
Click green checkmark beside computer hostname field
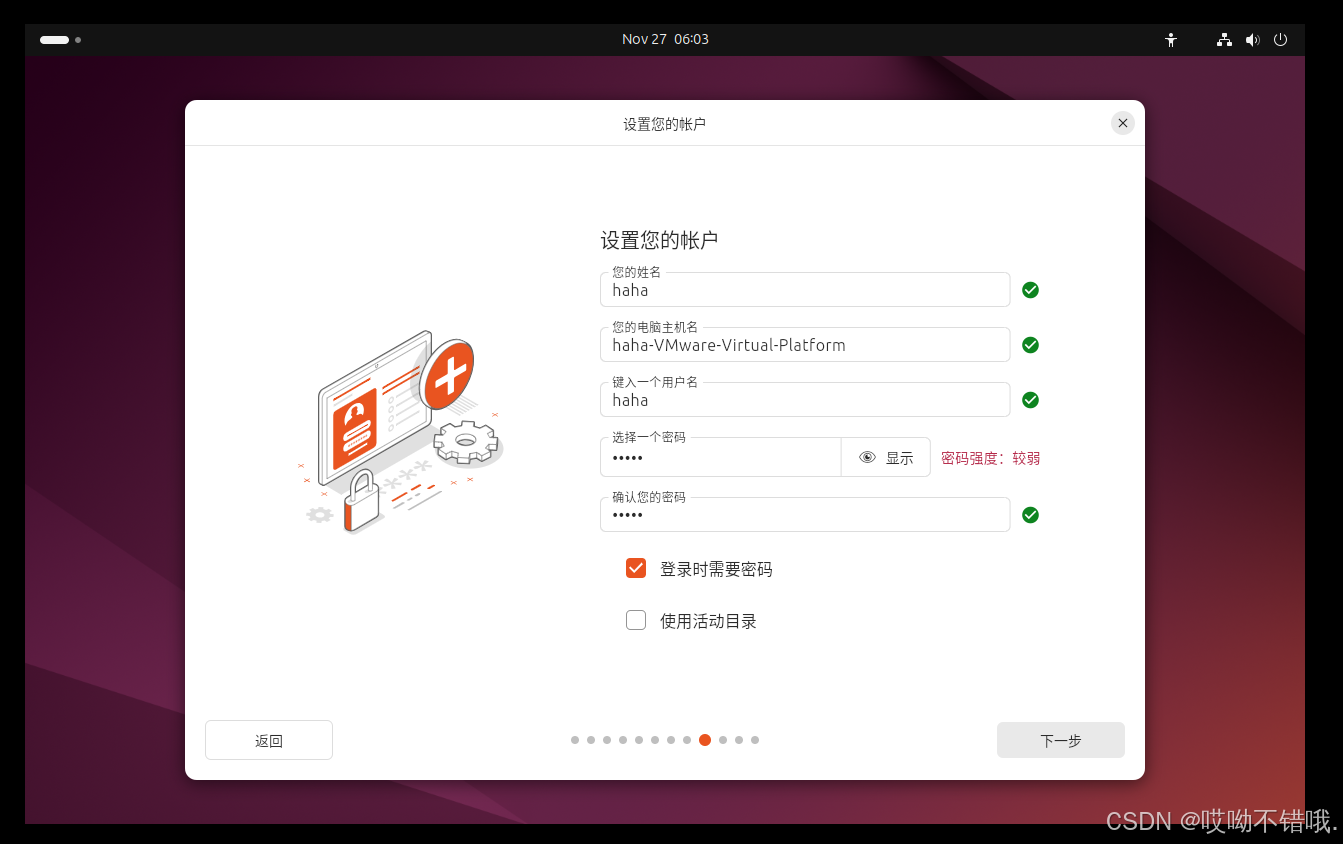[1030, 345]
